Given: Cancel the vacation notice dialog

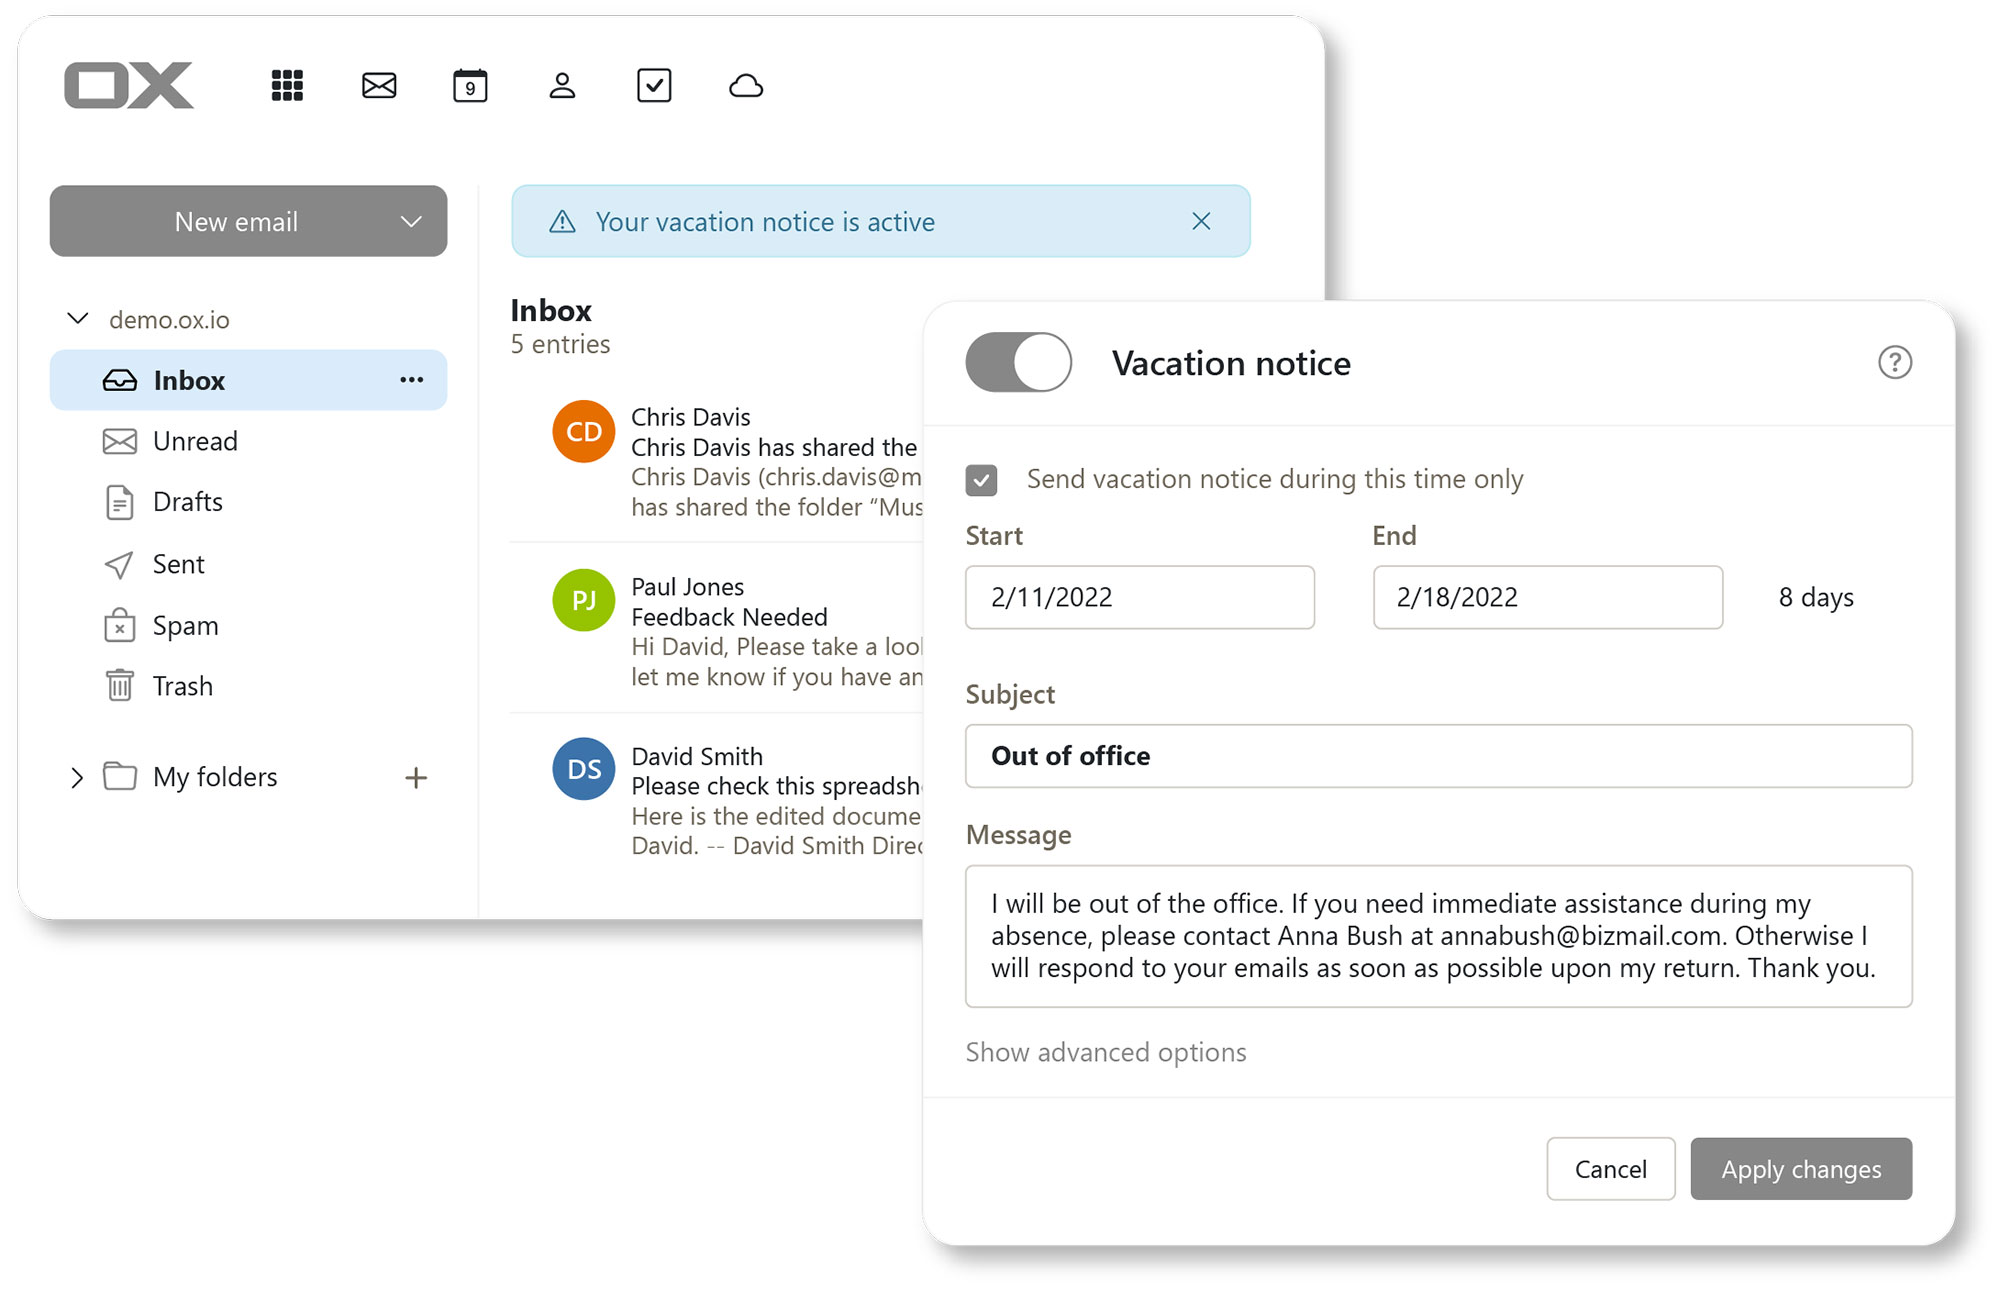Looking at the screenshot, I should point(1610,1169).
